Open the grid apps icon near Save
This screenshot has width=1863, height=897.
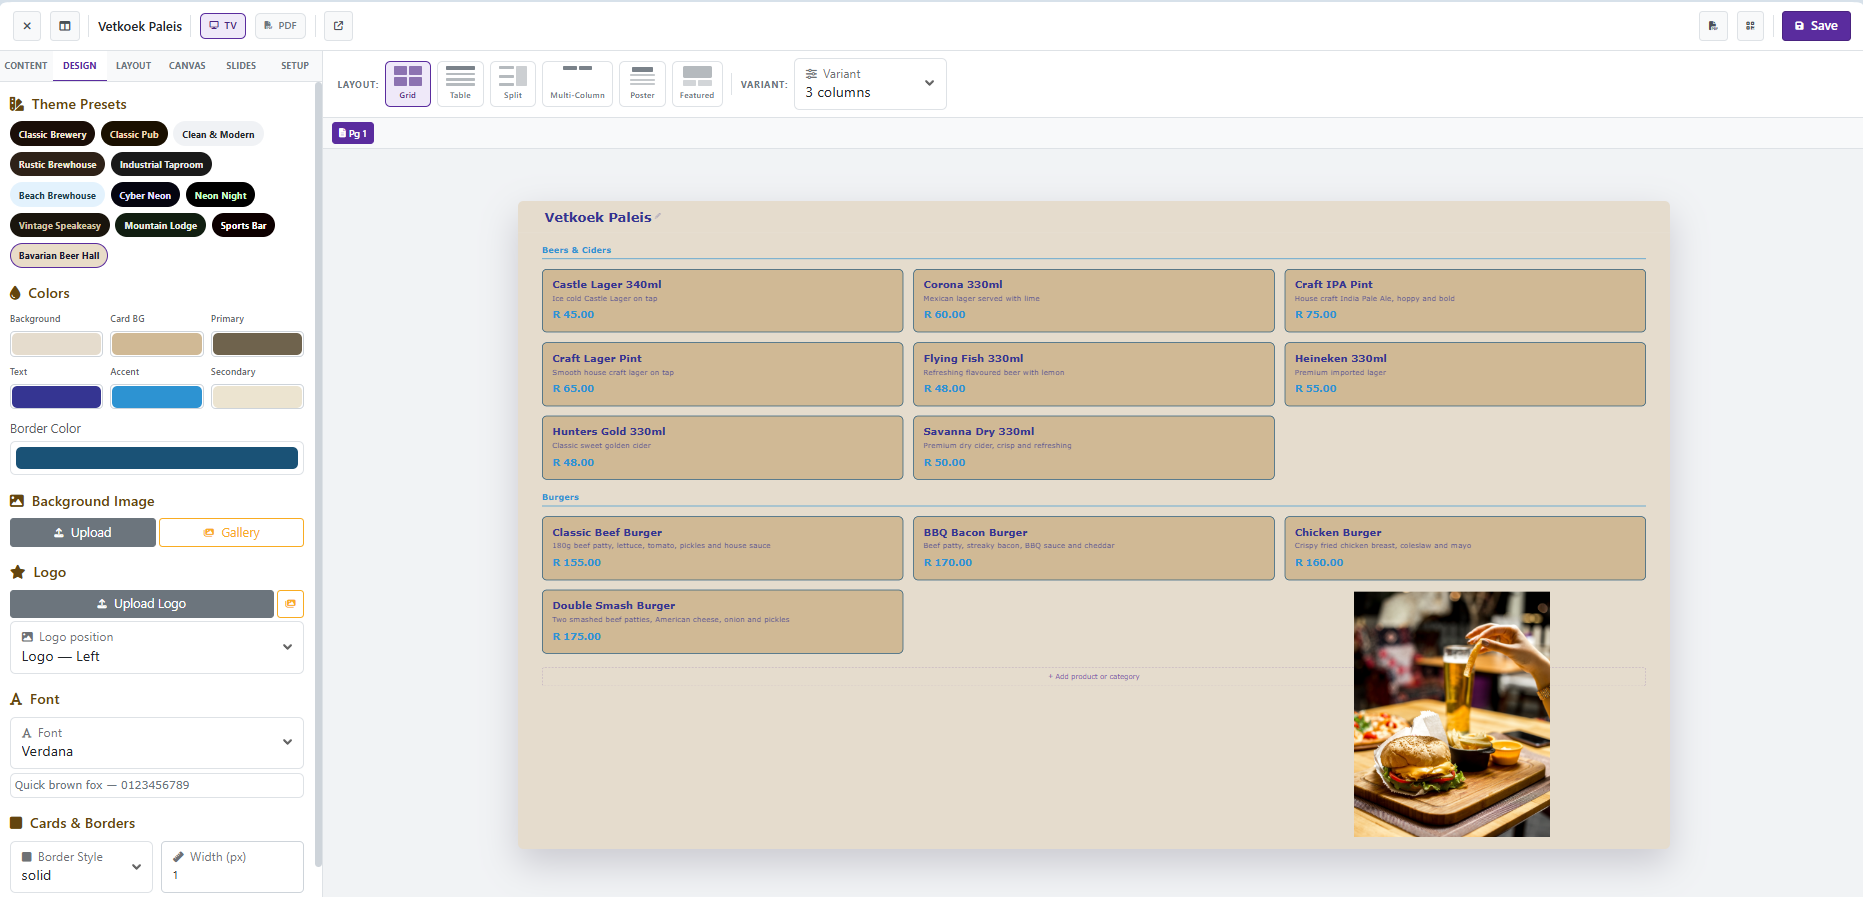pyautogui.click(x=1750, y=26)
